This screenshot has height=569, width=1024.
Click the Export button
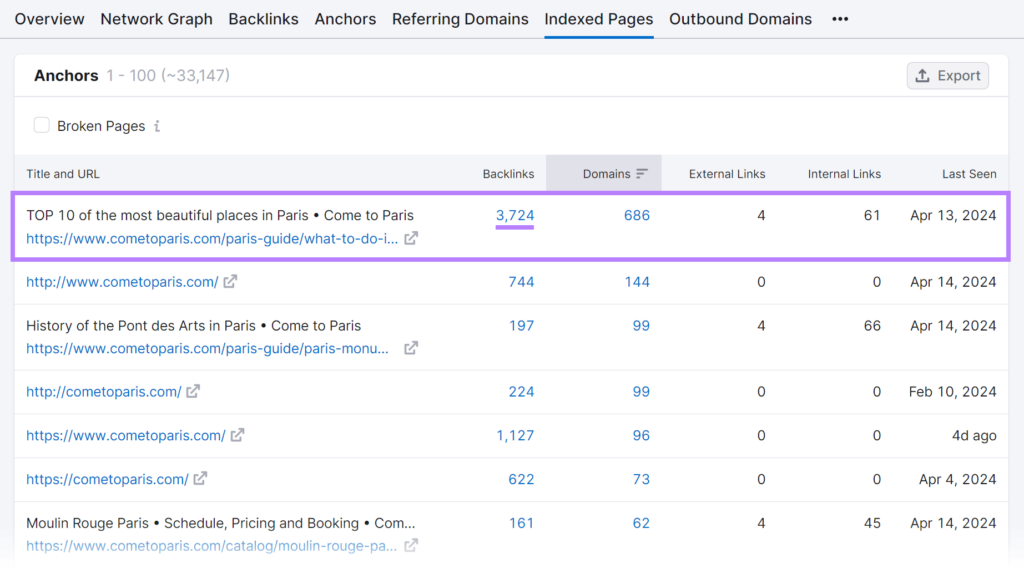[x=948, y=76]
